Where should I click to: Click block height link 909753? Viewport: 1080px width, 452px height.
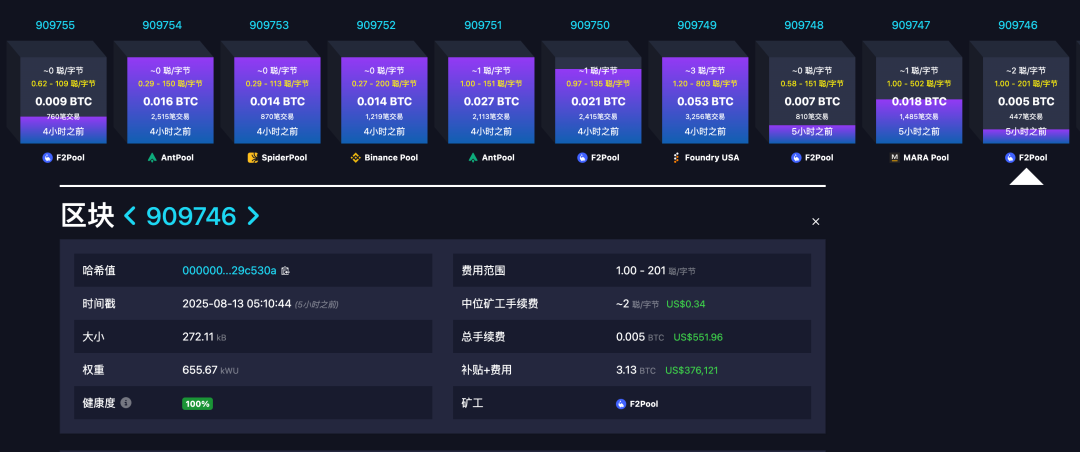pos(269,25)
